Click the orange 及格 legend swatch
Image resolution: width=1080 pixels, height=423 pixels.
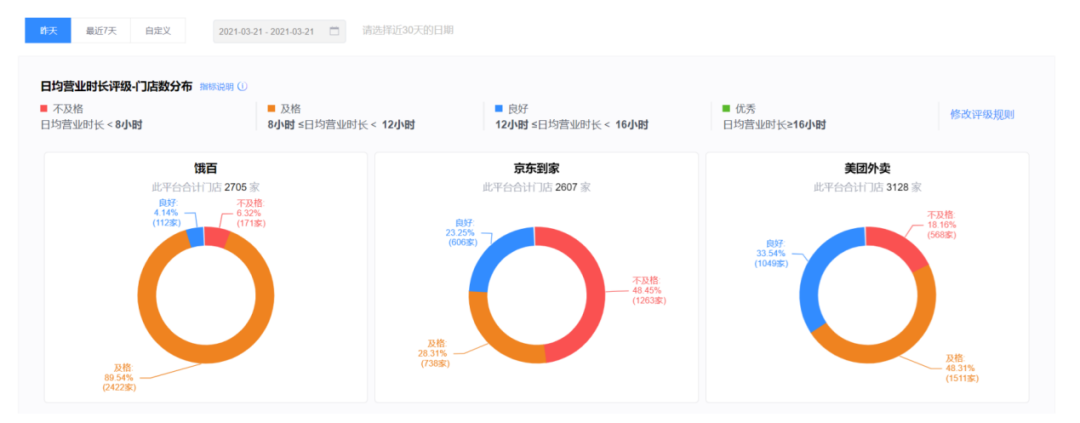271,109
